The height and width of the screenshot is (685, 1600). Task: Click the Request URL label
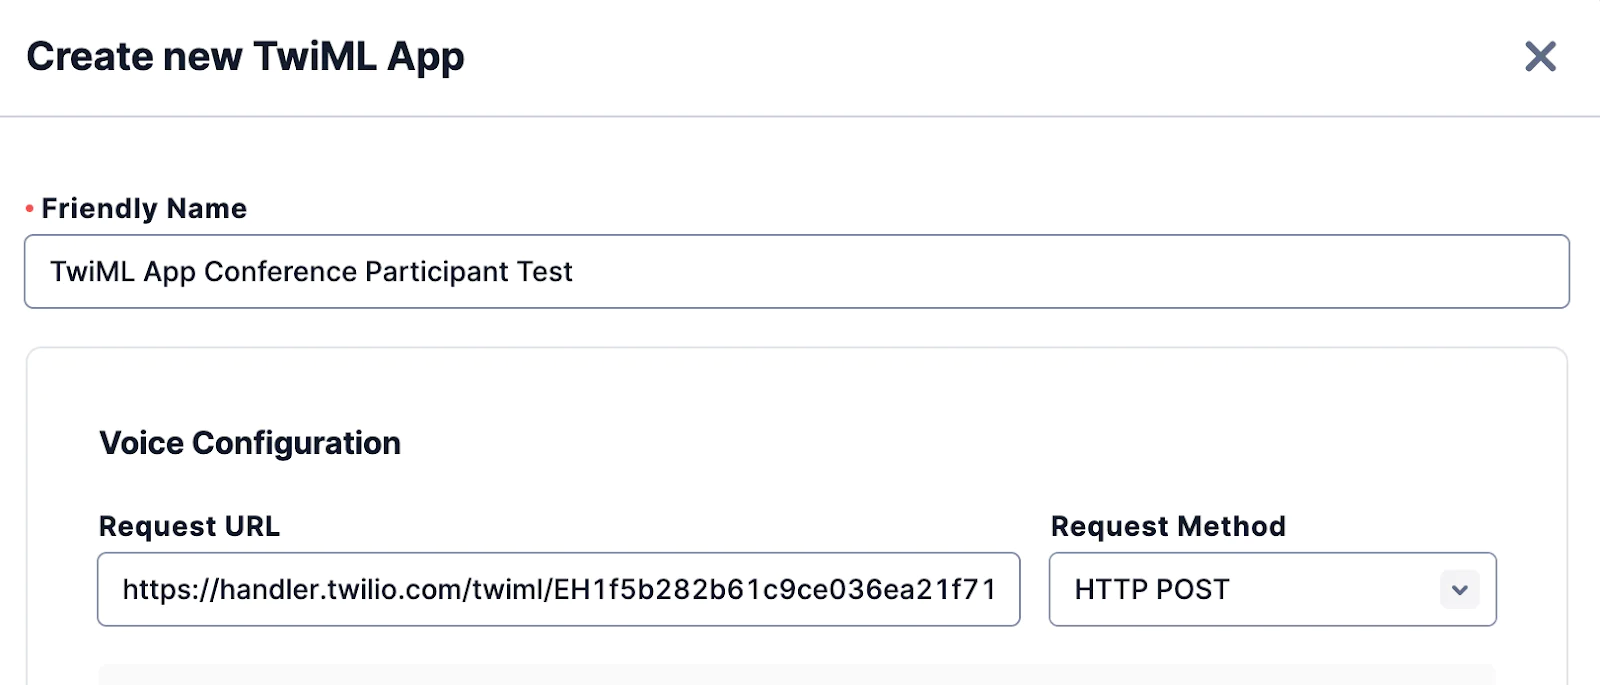(189, 526)
